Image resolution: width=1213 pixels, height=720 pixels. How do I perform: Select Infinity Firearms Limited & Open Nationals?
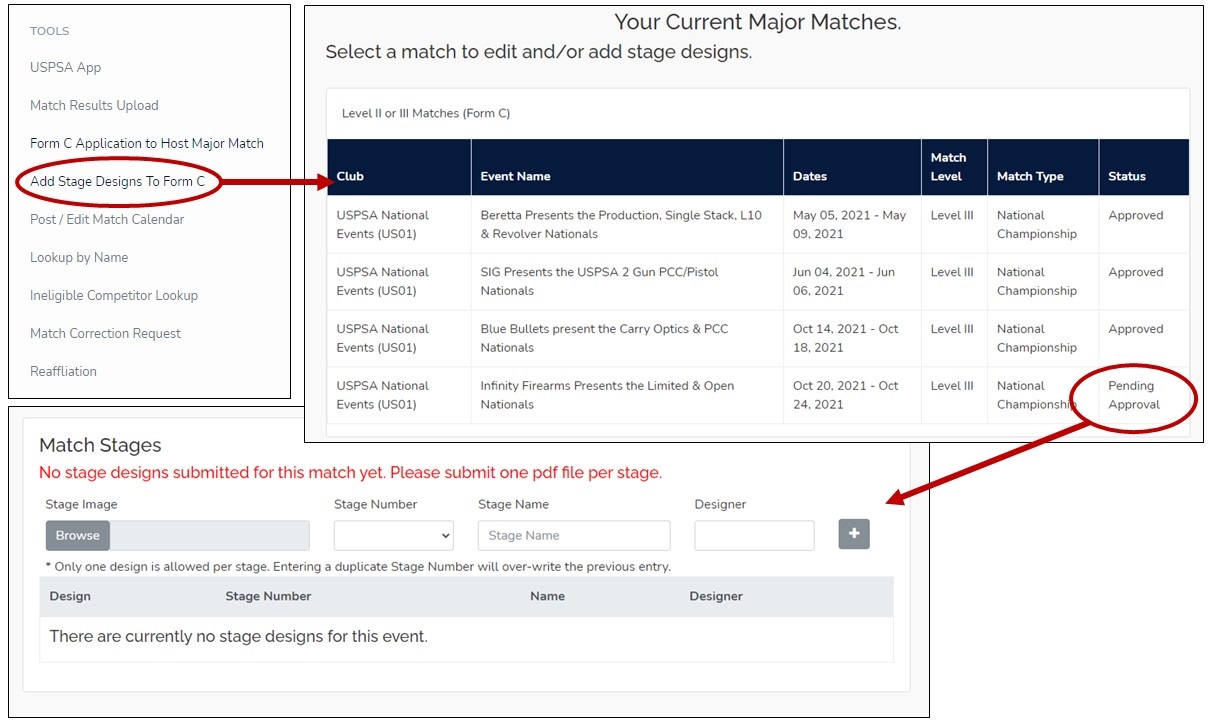[x=606, y=395]
